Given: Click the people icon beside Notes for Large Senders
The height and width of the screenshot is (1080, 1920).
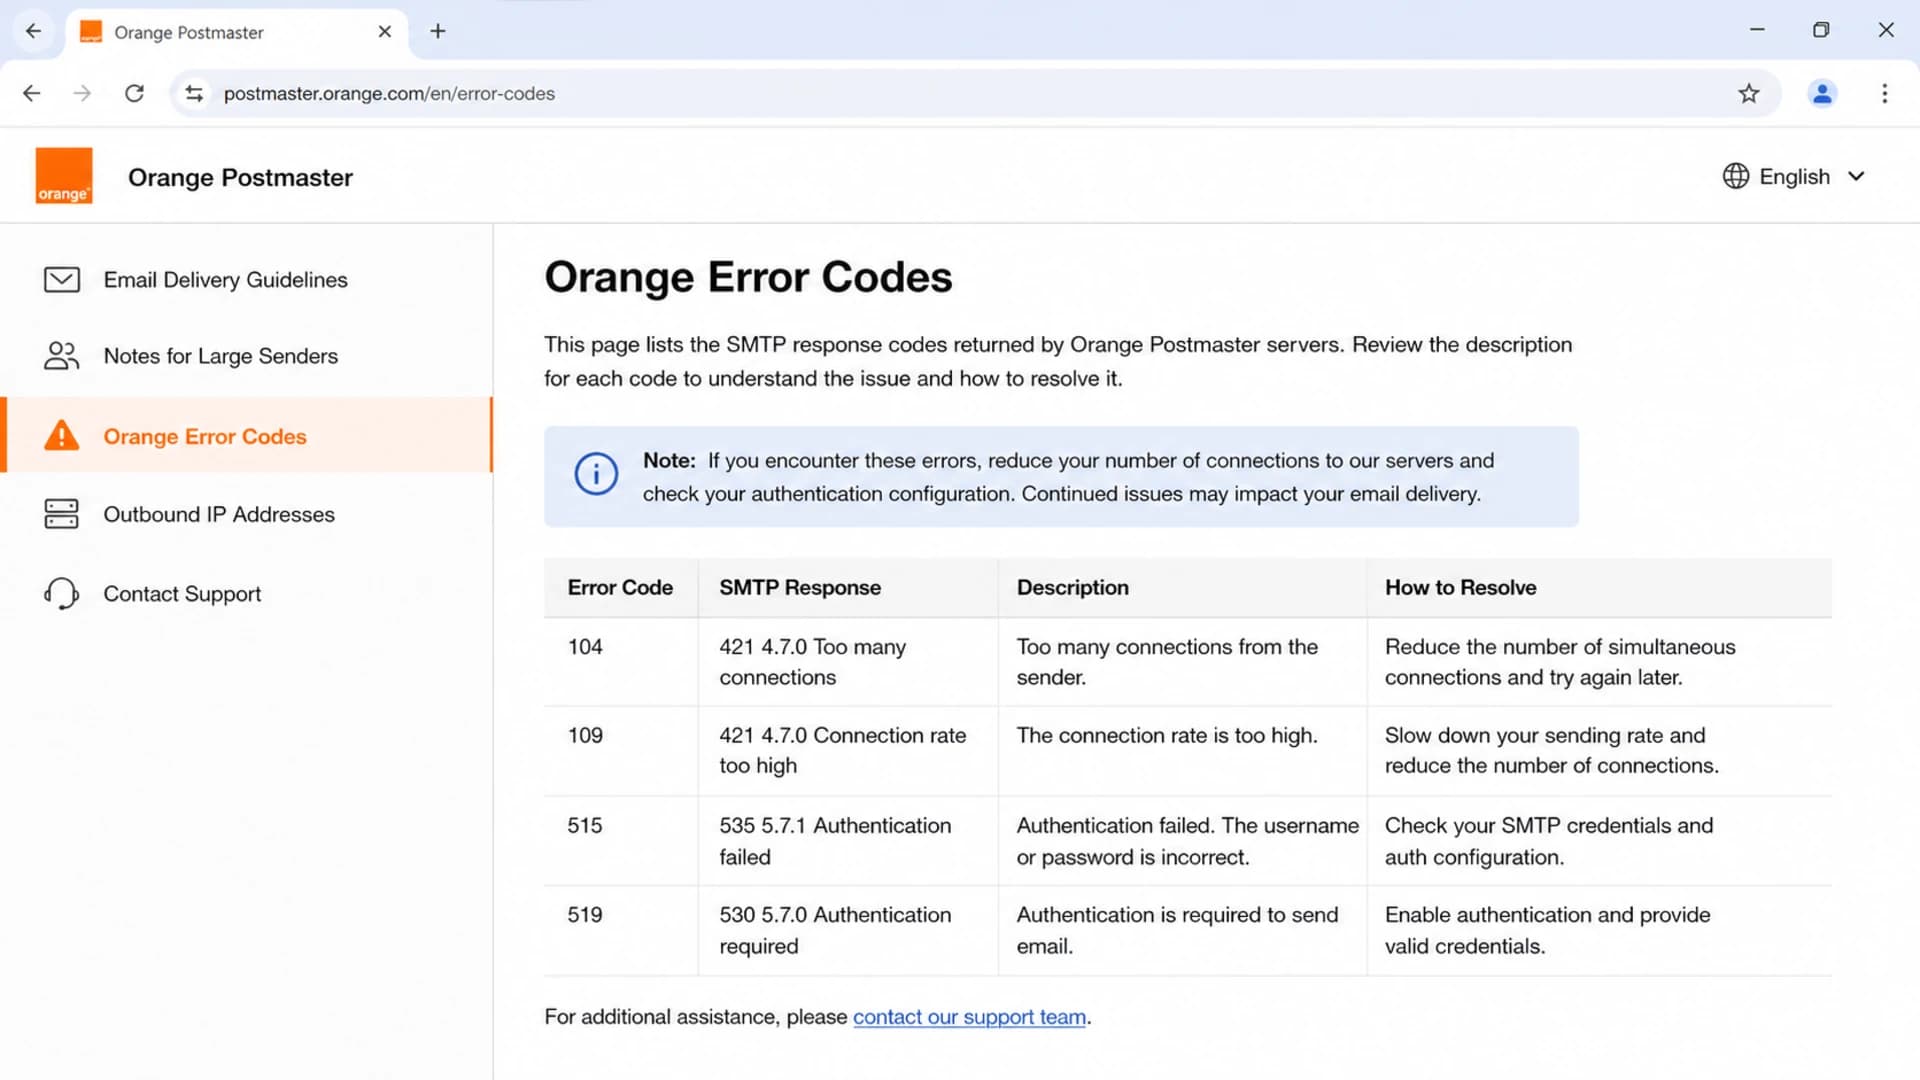Looking at the screenshot, I should (x=62, y=356).
